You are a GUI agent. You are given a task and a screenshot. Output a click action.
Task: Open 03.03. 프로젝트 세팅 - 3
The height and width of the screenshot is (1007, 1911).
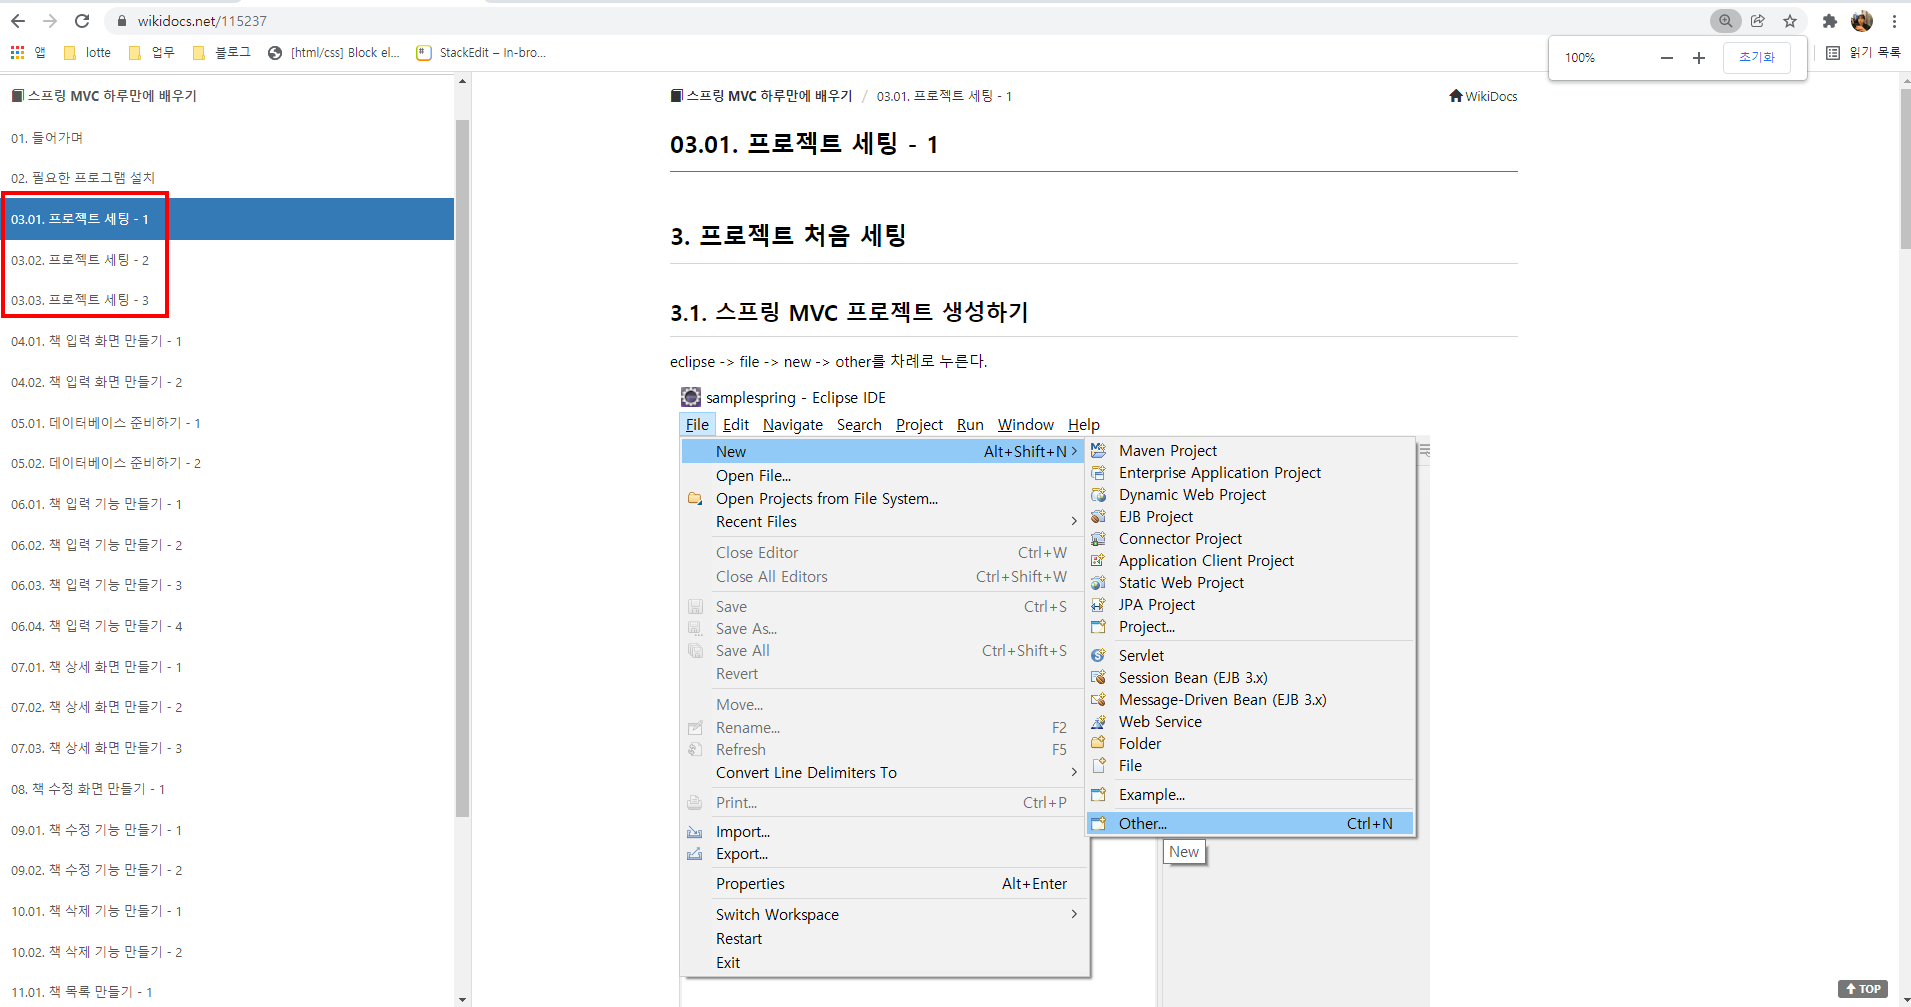coord(80,300)
